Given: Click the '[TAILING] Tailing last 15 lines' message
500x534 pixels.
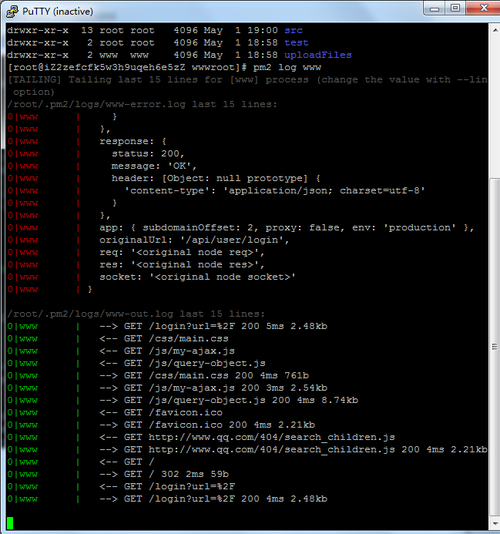Looking at the screenshot, I should 247,86.
